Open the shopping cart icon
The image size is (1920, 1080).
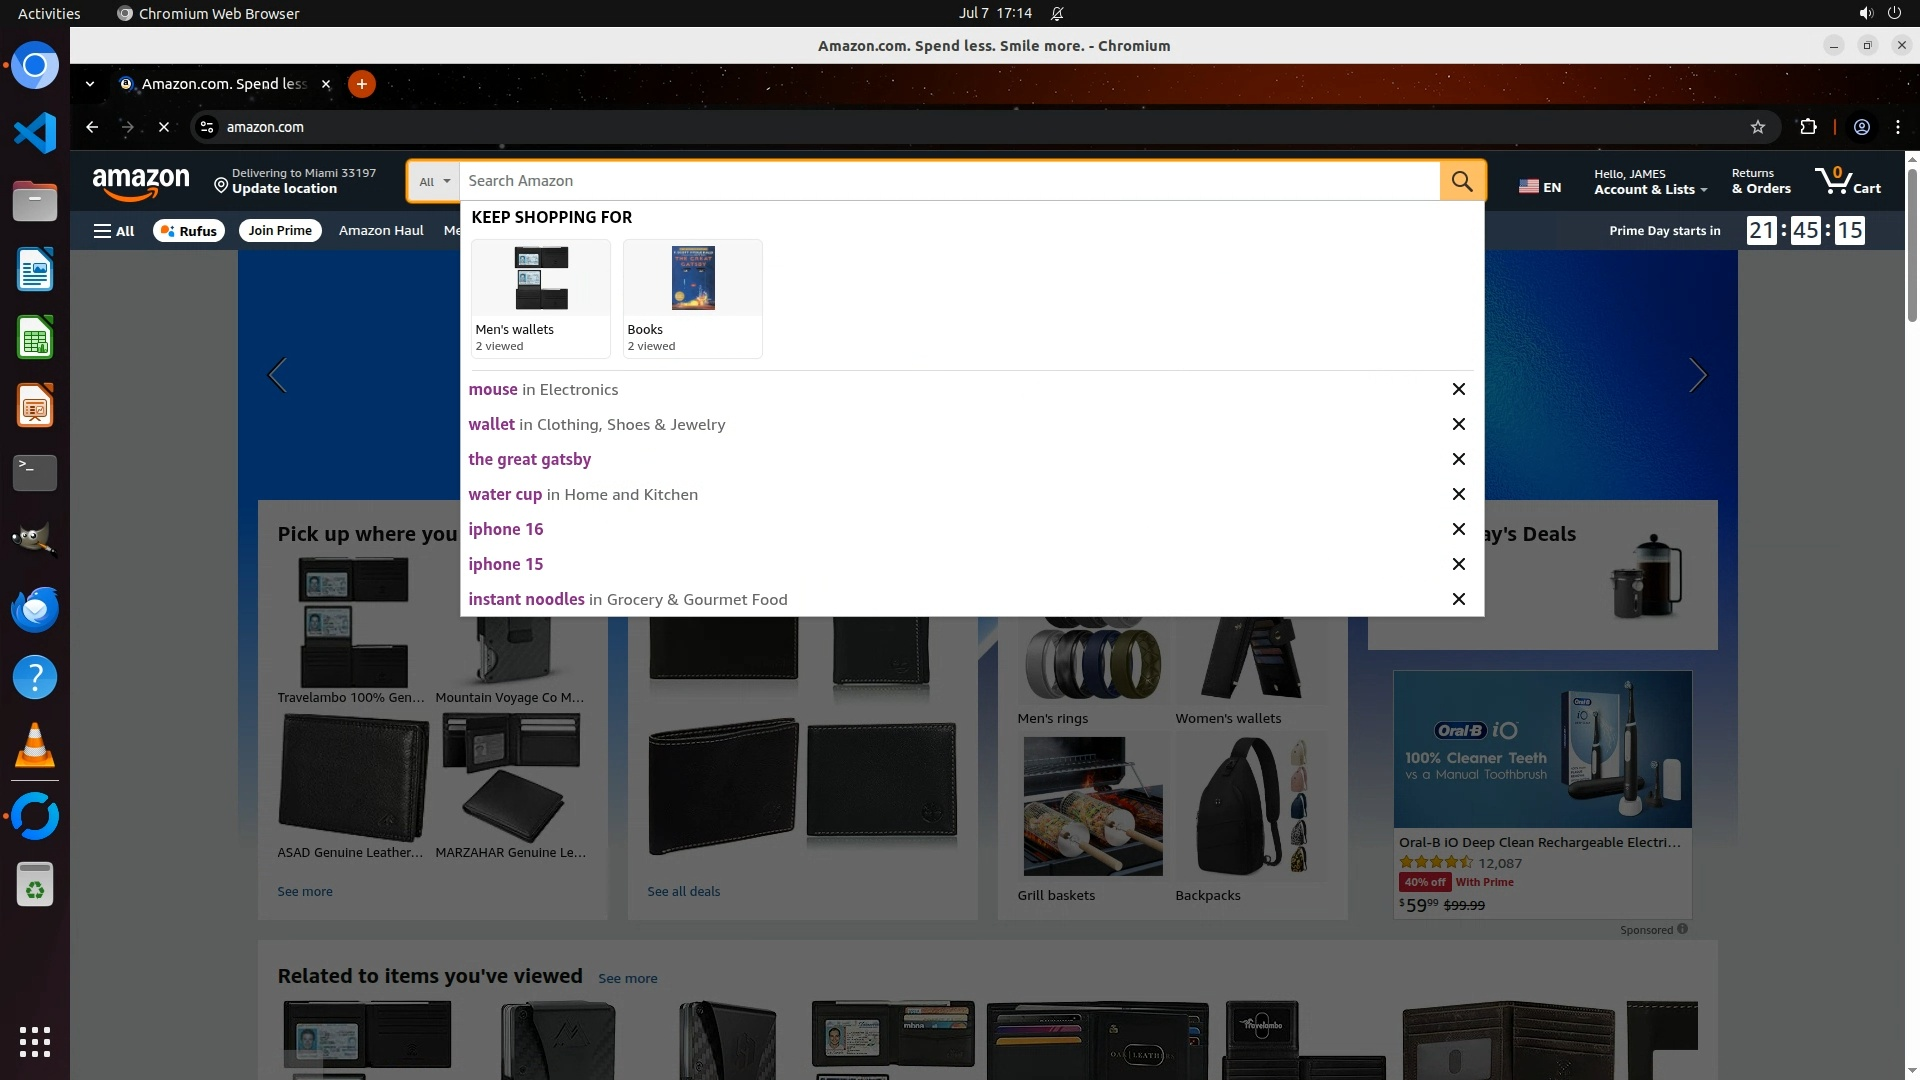(1846, 181)
